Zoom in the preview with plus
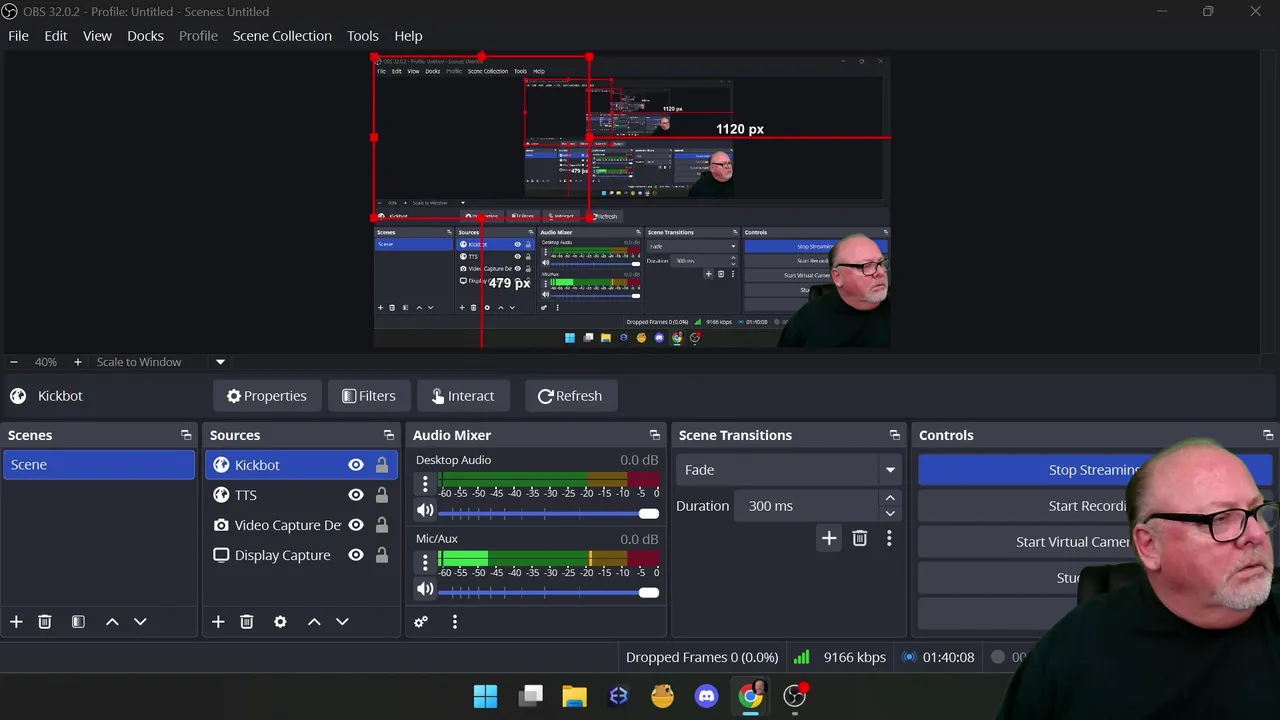The height and width of the screenshot is (720, 1280). 77,362
